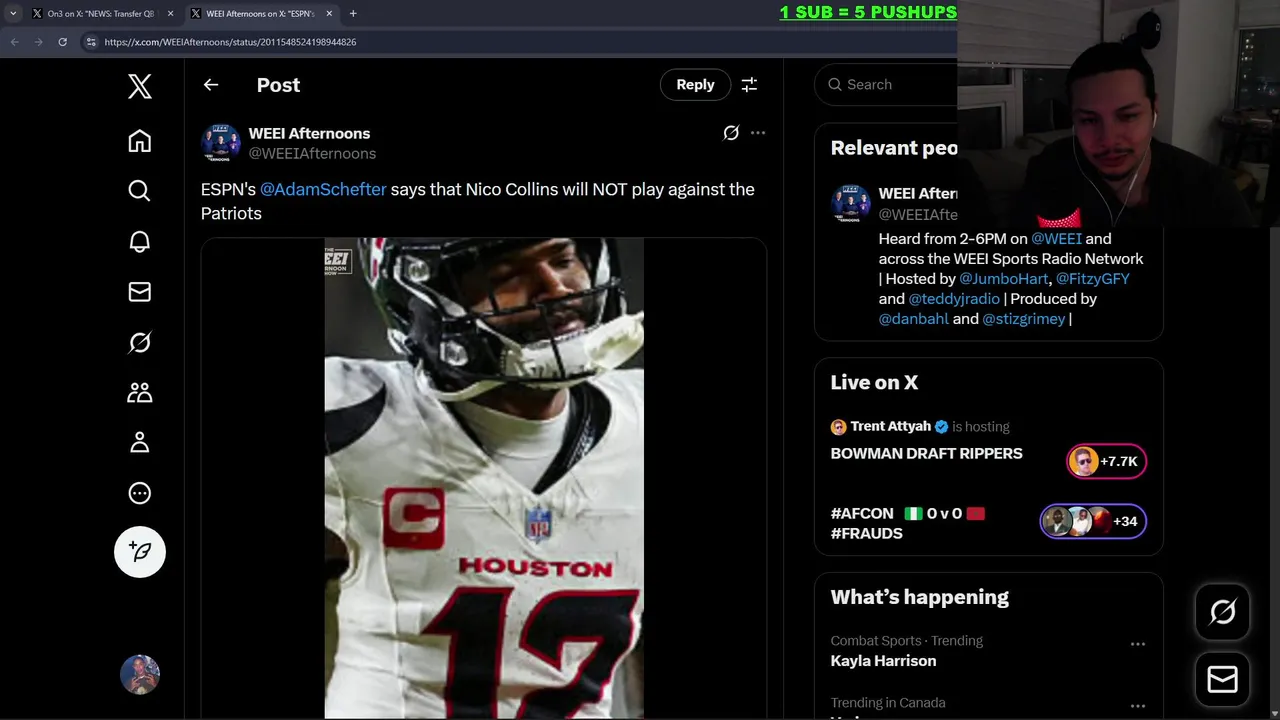The image size is (1280, 720).
Task: Open WEEI Afternoons profile avatar on post
Action: click(220, 143)
